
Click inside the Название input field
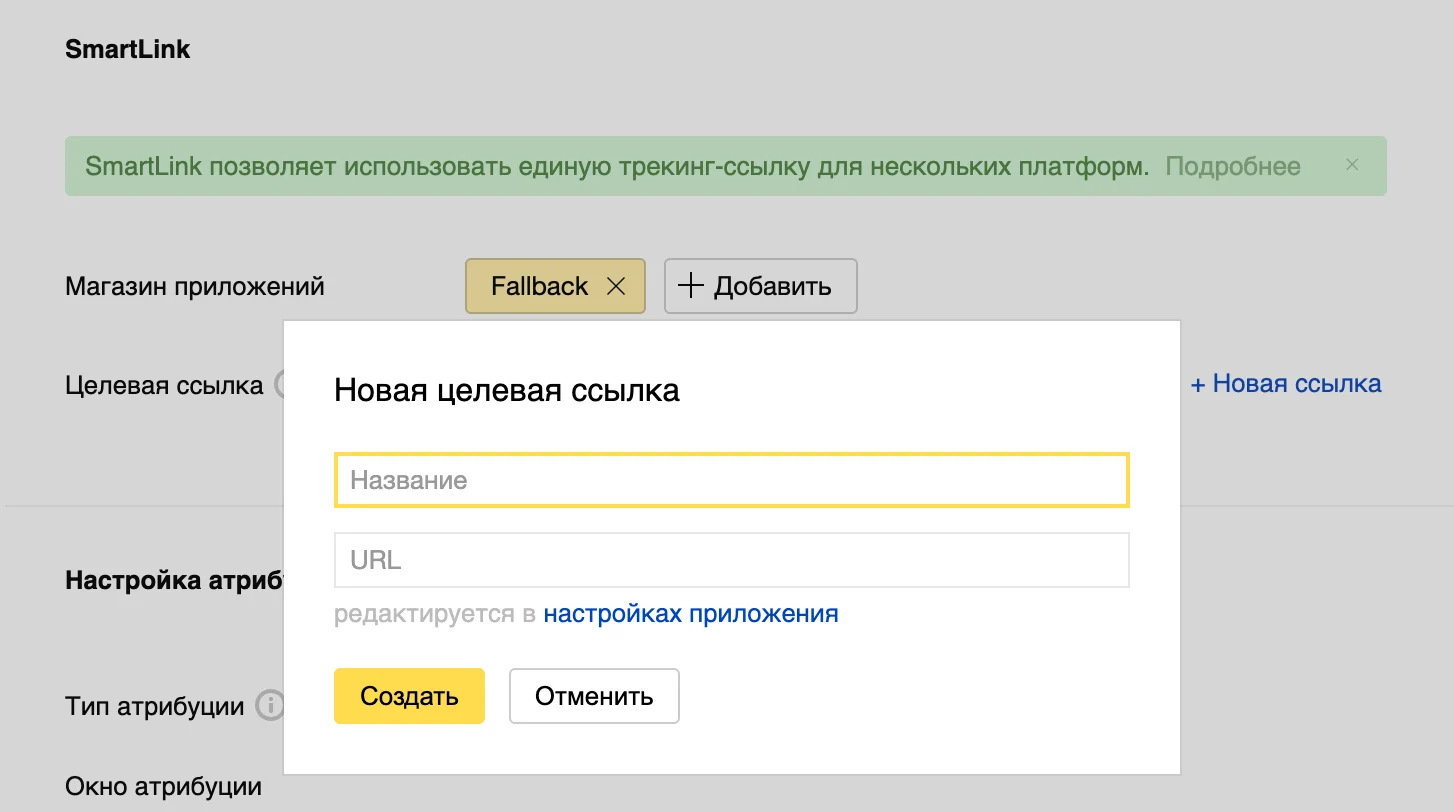[731, 480]
